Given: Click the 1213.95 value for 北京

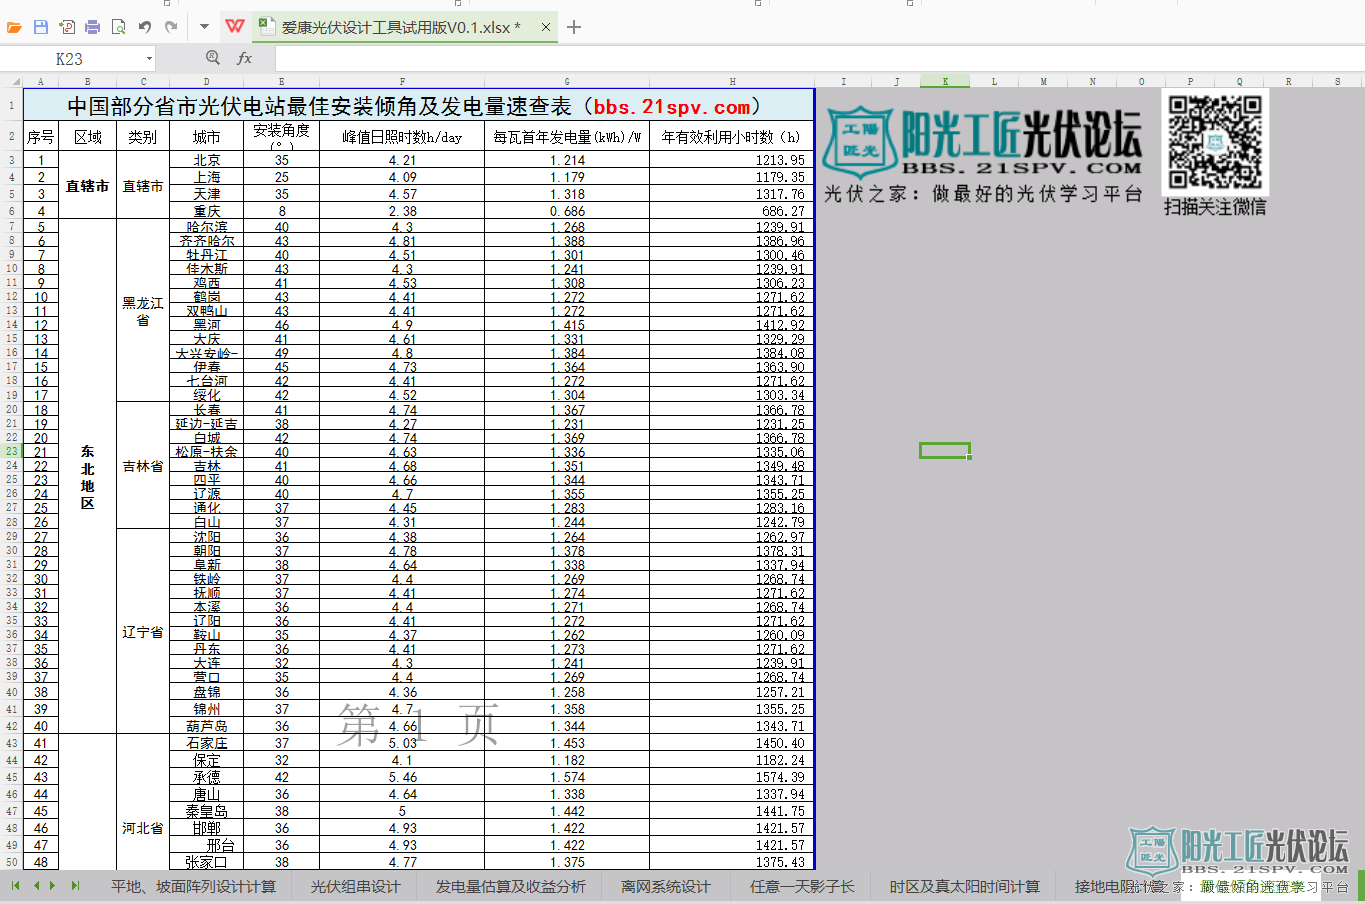Looking at the screenshot, I should click(732, 160).
